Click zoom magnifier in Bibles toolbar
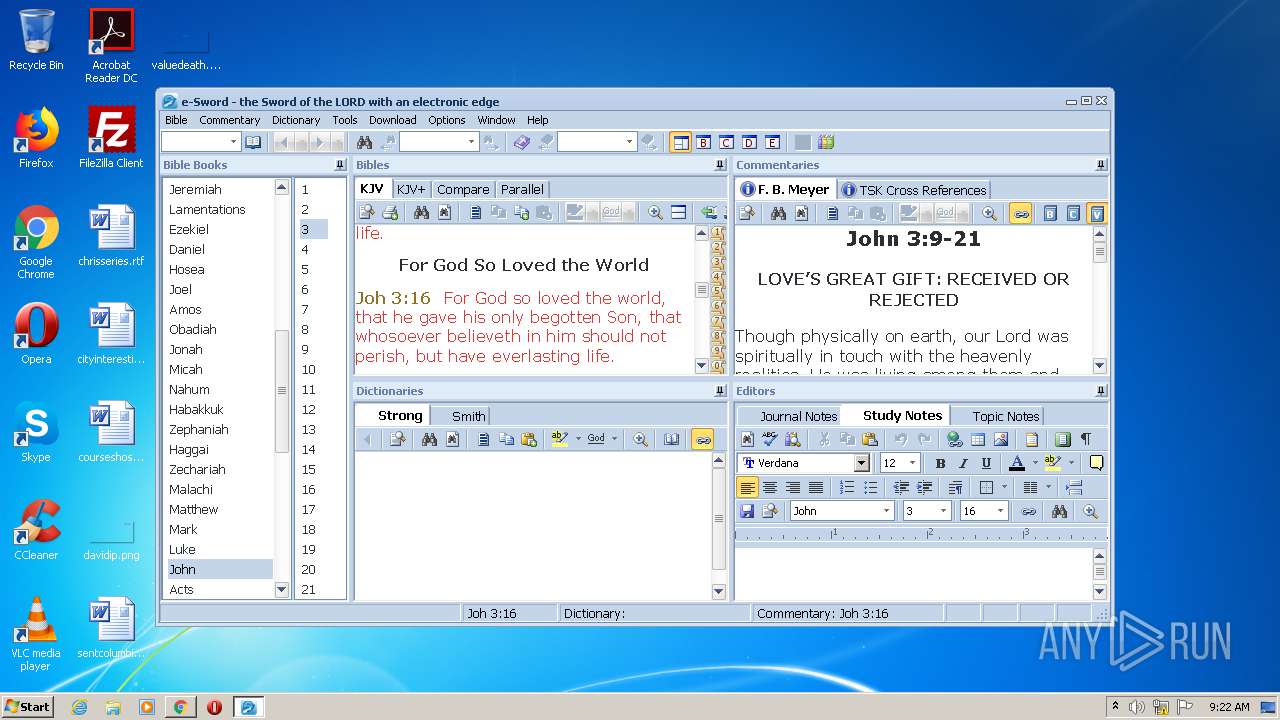This screenshot has height=720, width=1280. [x=655, y=212]
